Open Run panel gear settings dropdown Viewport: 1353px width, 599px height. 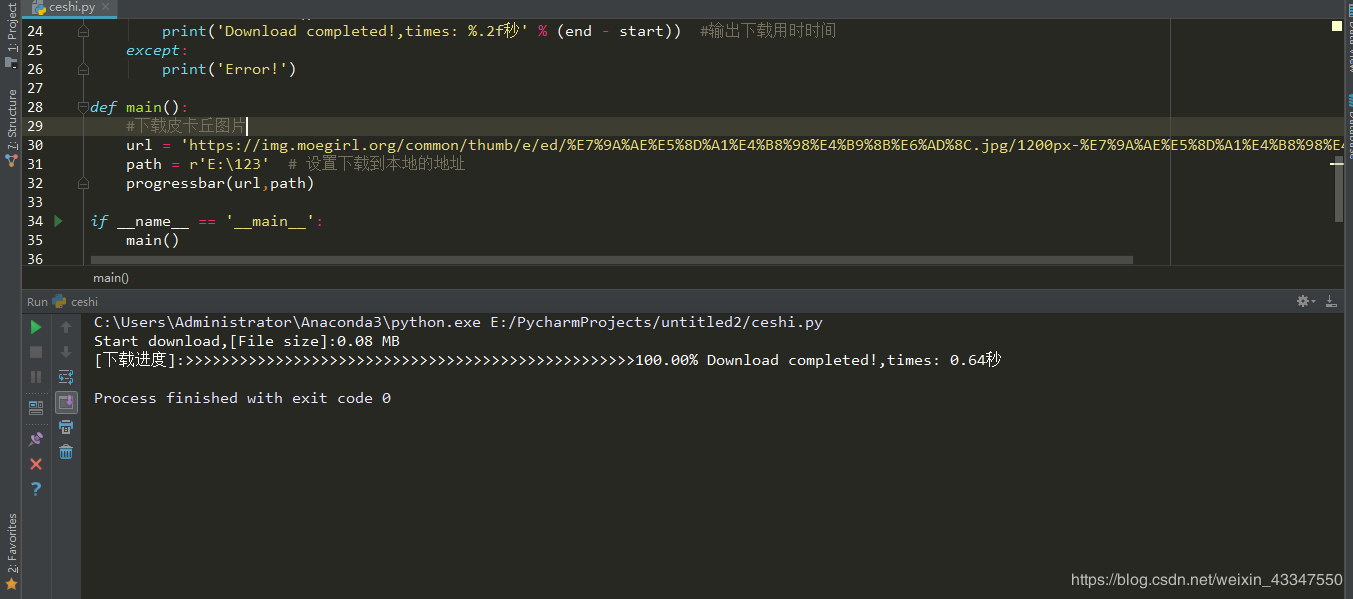(x=1305, y=301)
